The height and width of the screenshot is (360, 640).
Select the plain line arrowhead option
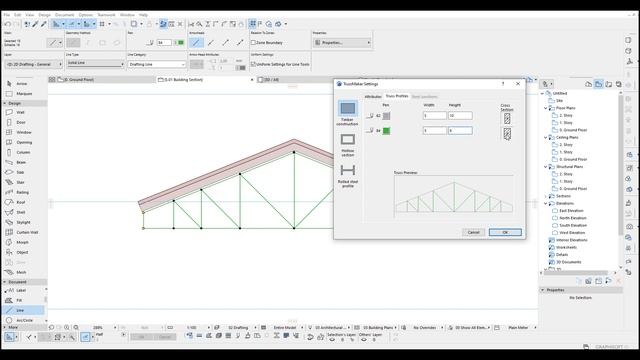click(x=196, y=42)
